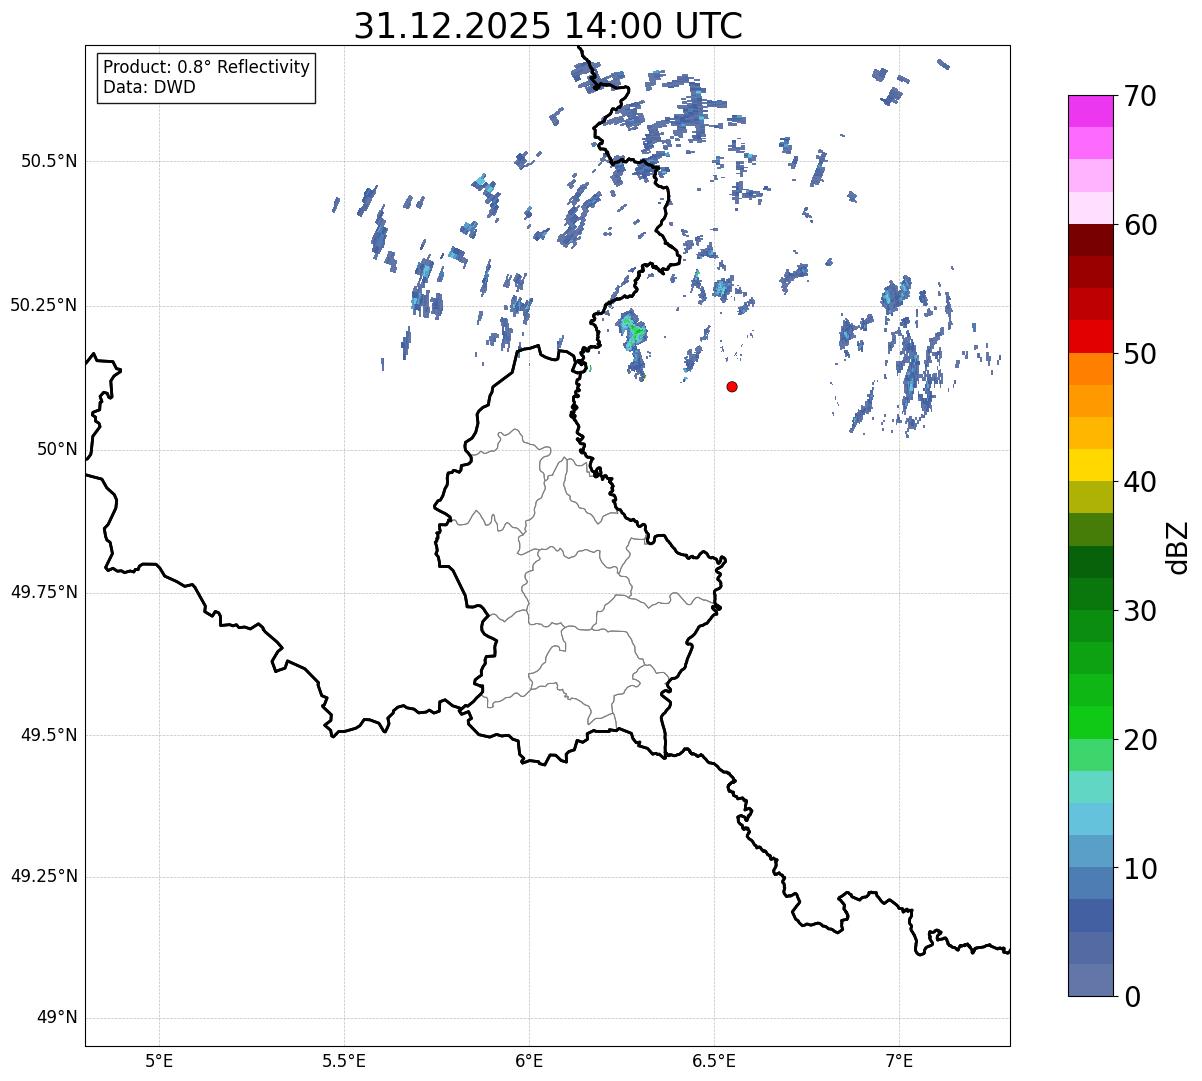Viewport: 1202px width, 1081px height.
Task: Click the Data: DWD text
Action: point(149,87)
